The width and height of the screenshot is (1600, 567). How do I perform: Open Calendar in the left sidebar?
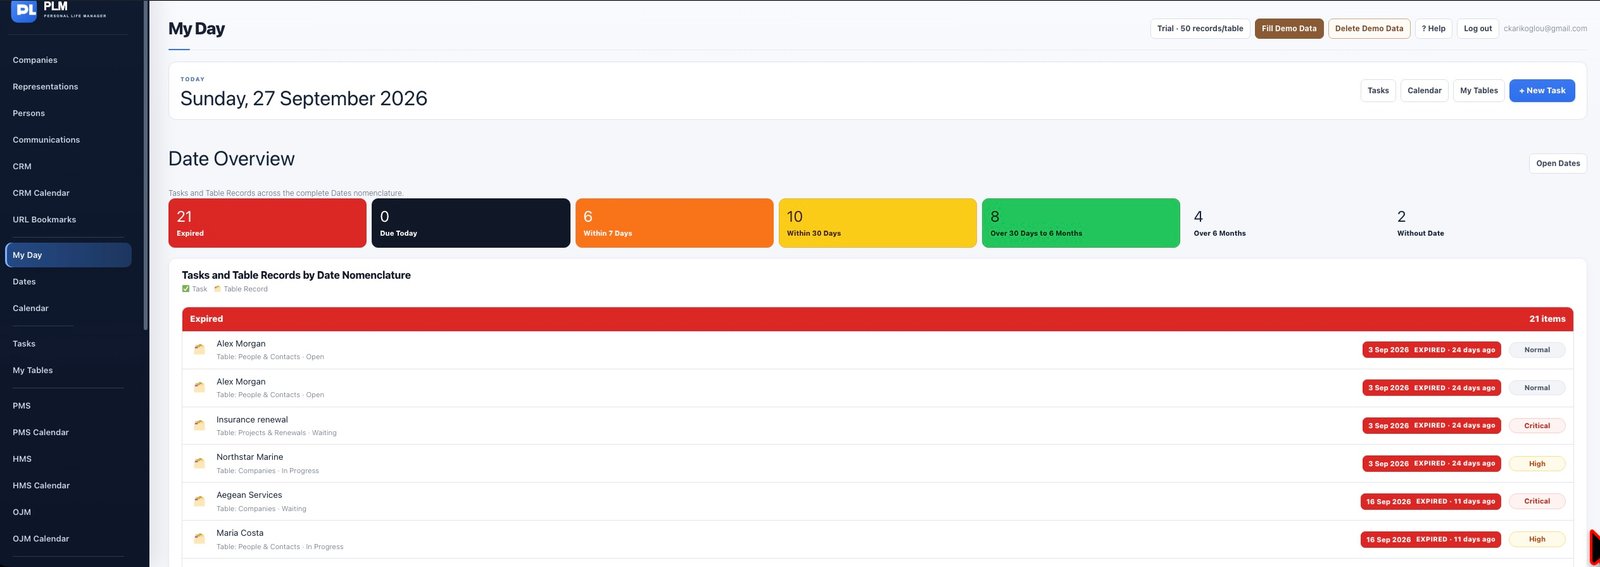coord(31,308)
